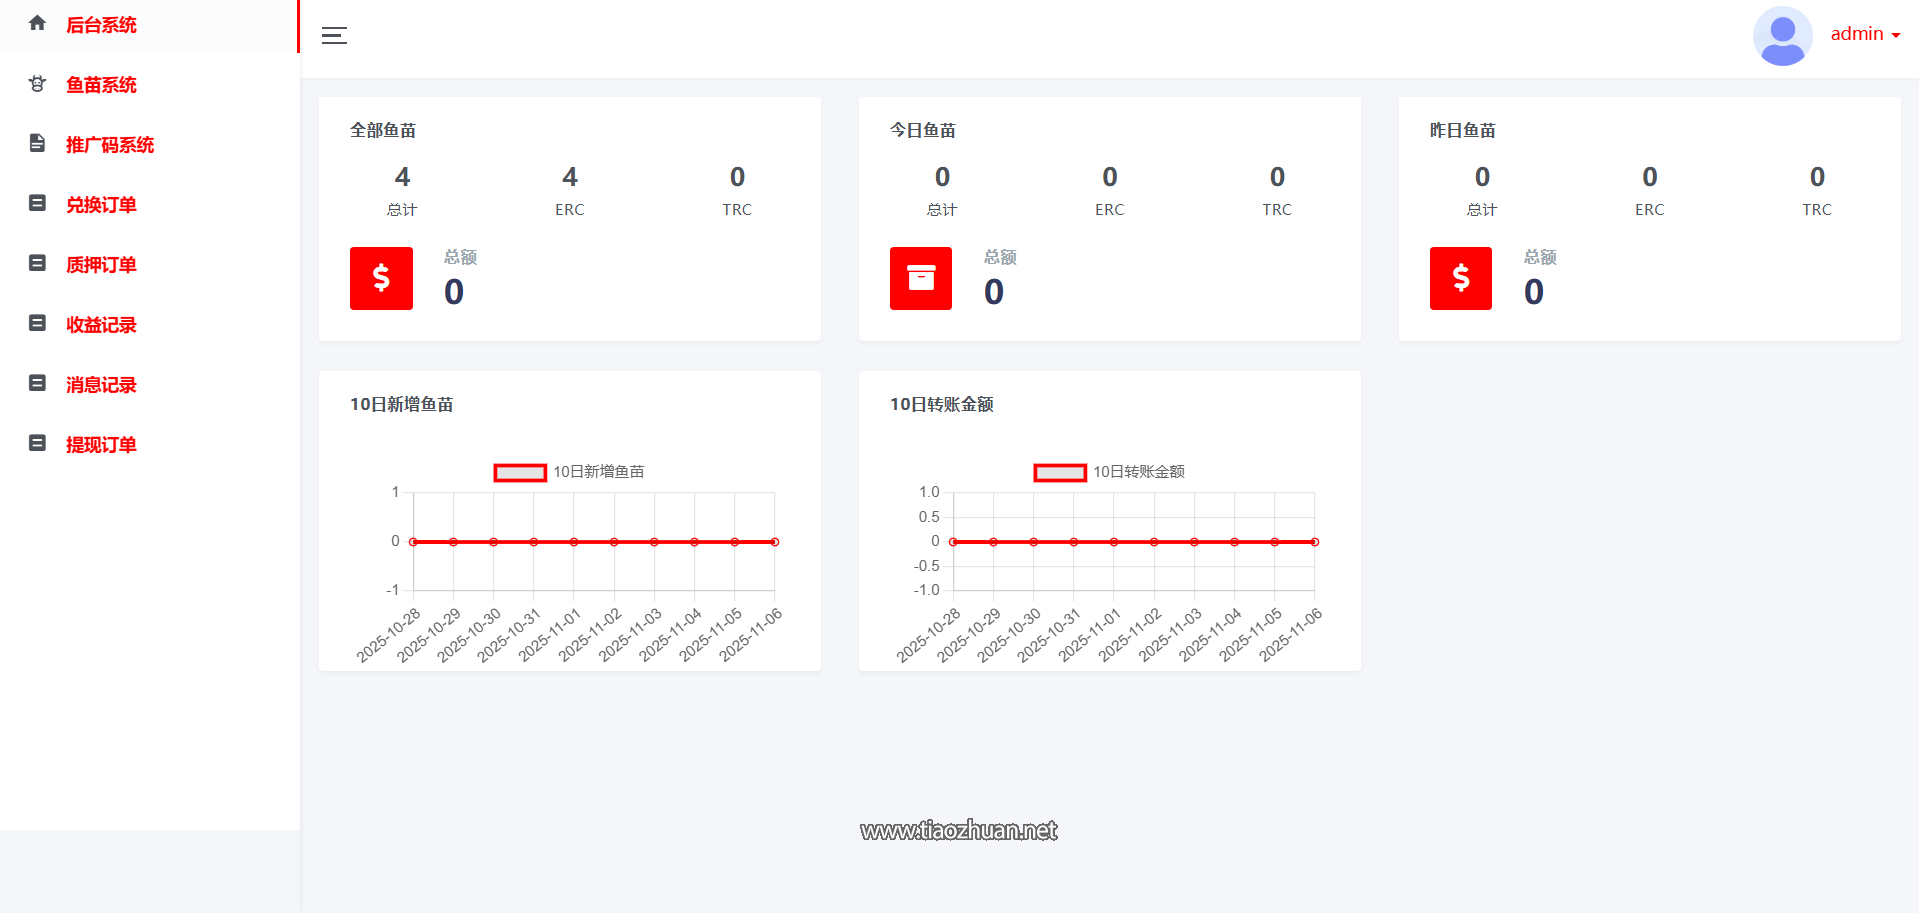Click the red archive box icon in 今日鱼苗
This screenshot has width=1919, height=913.
point(921,278)
